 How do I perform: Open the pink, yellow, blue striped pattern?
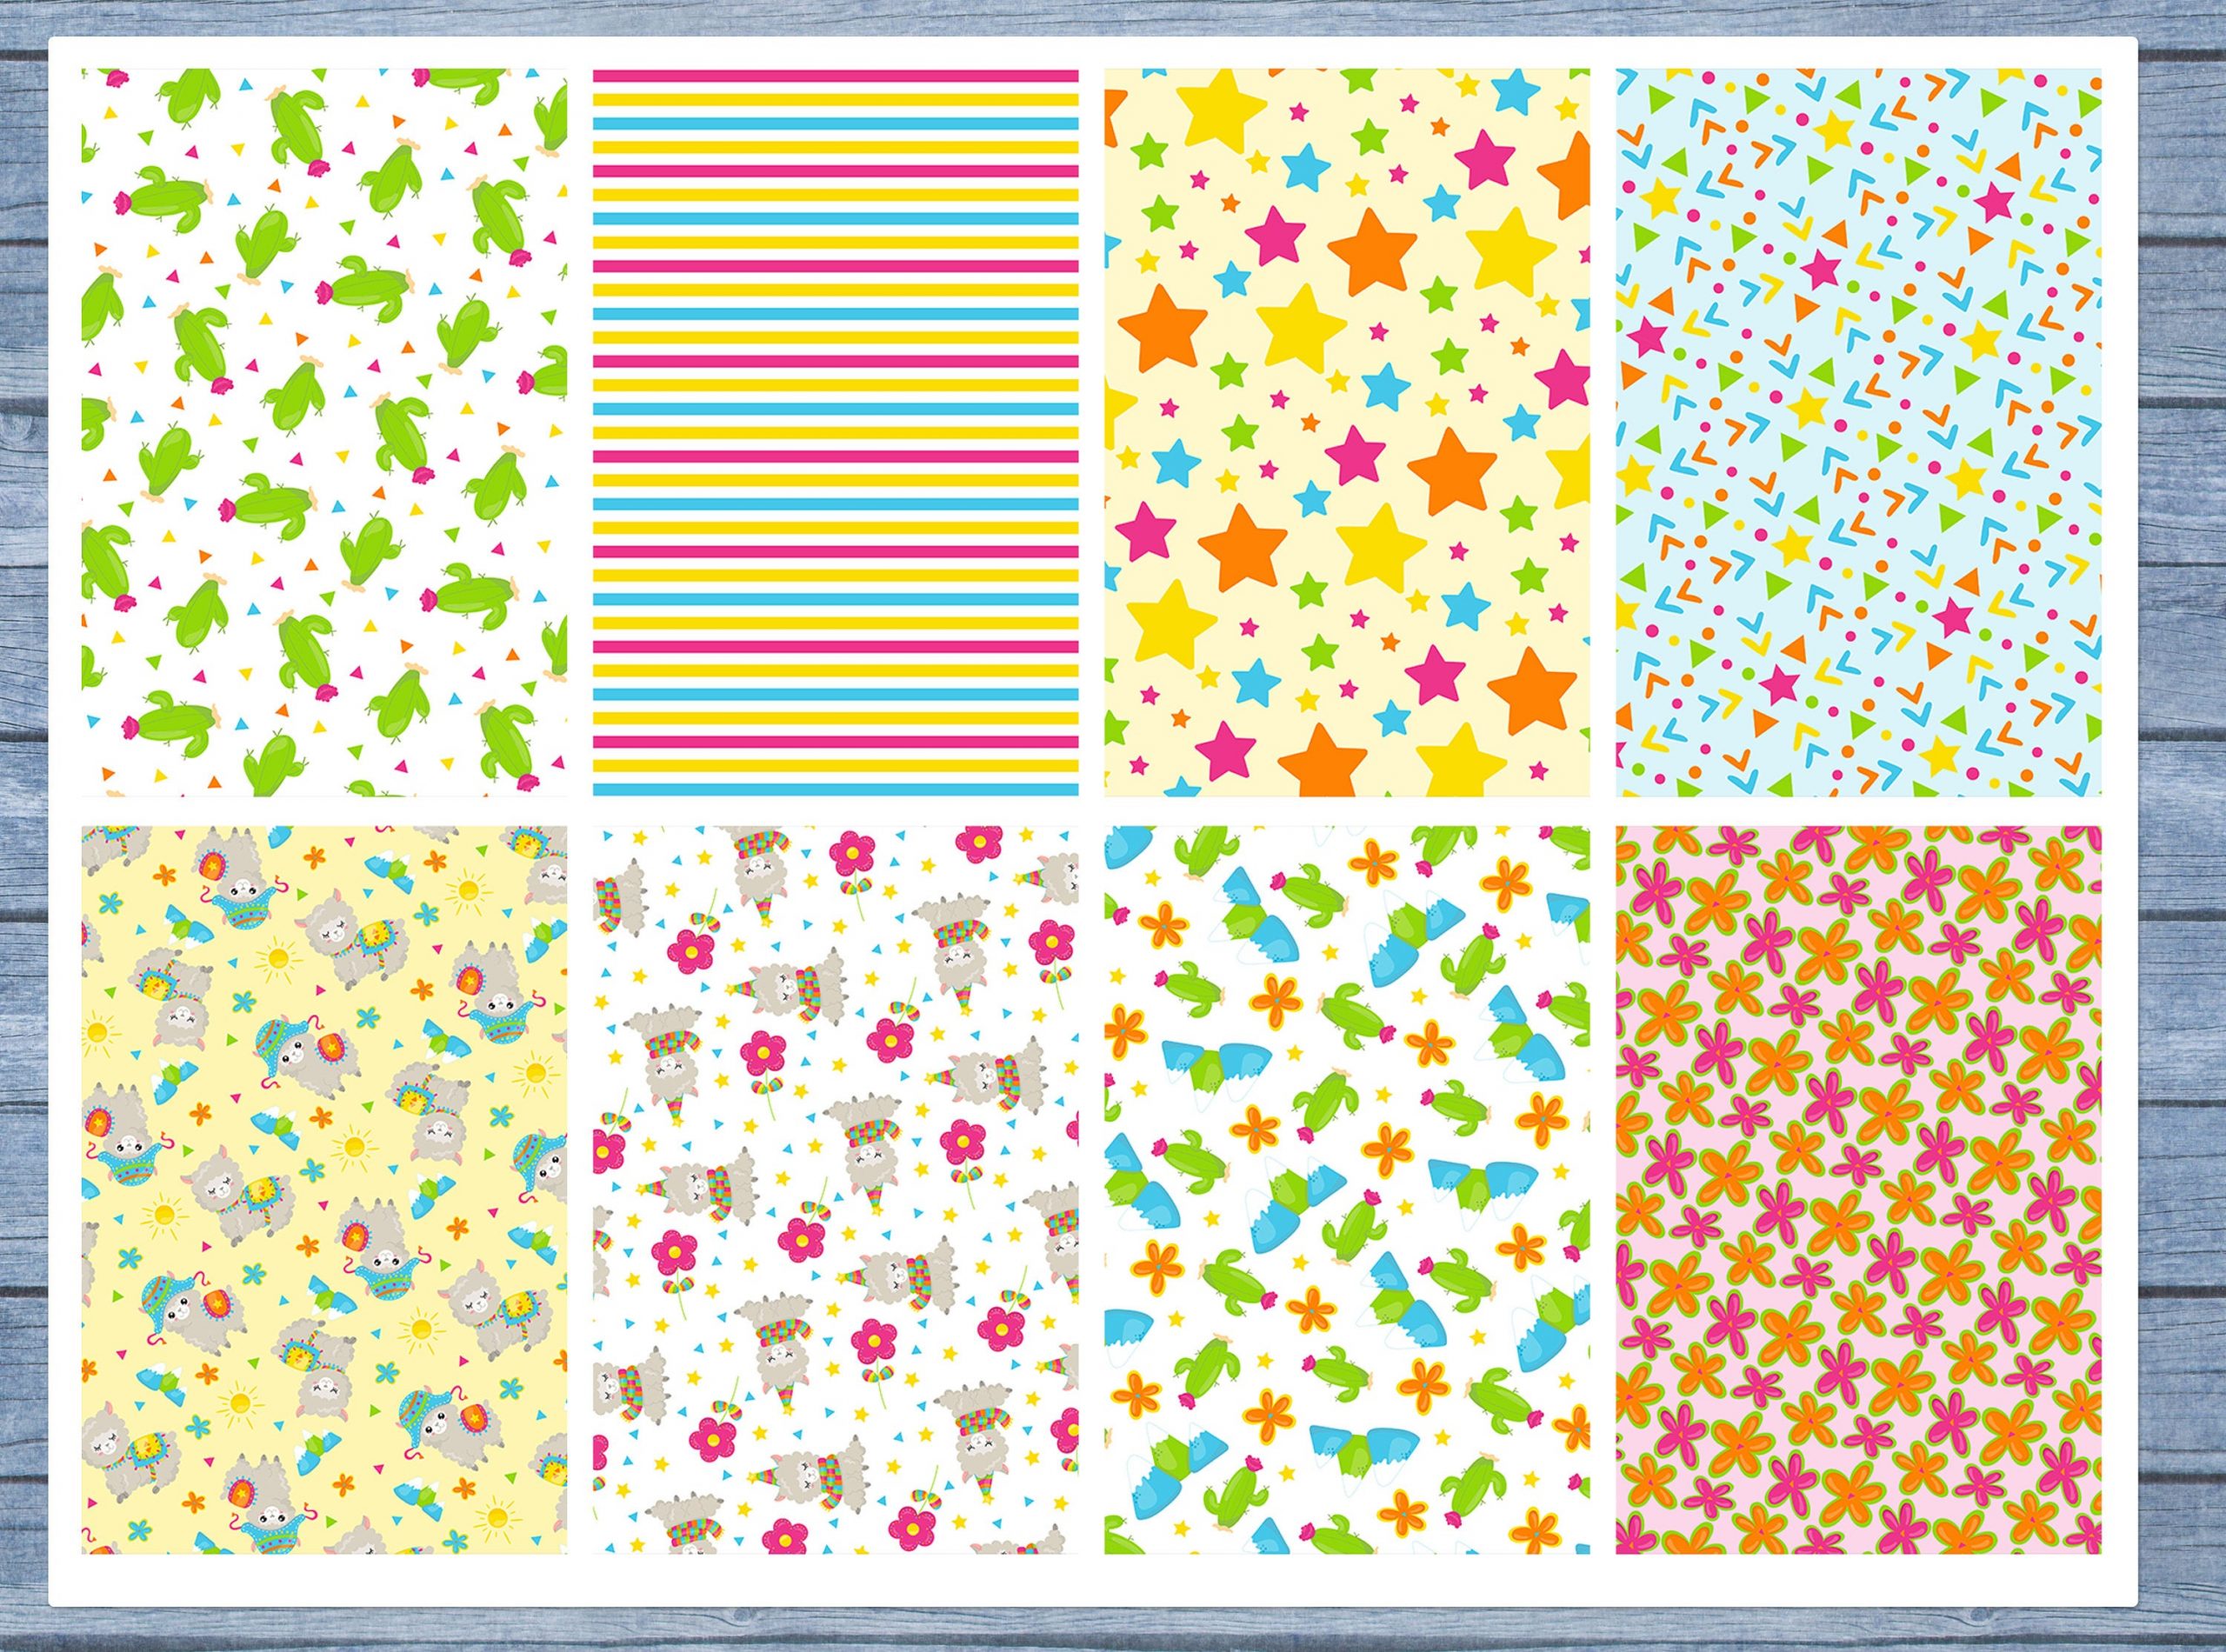(835, 432)
